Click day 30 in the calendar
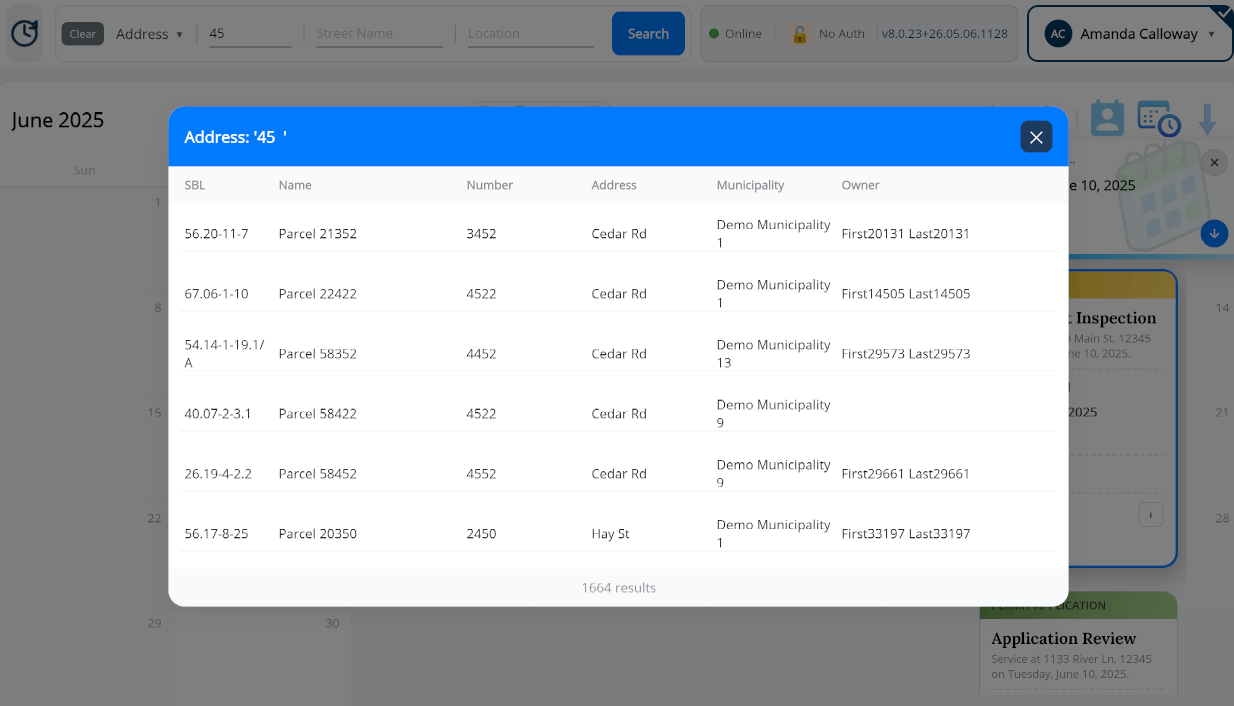 point(332,623)
